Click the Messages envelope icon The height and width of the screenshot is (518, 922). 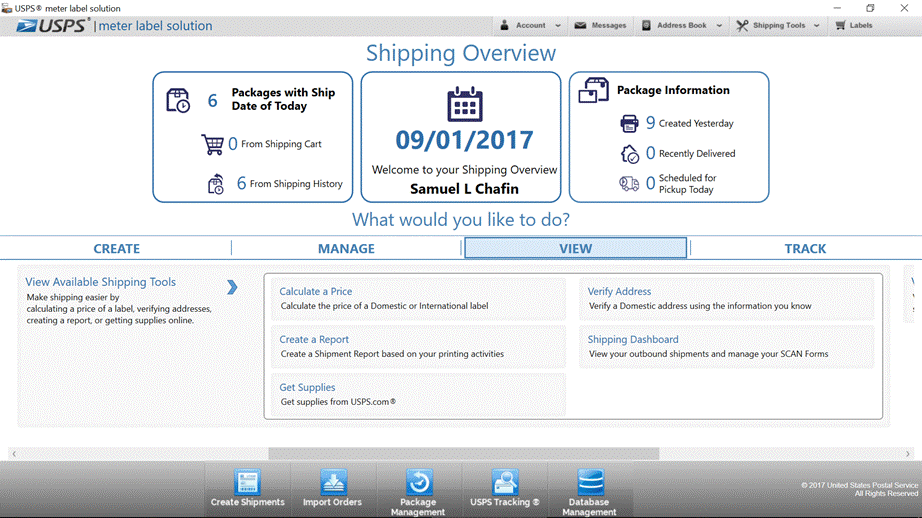[580, 25]
